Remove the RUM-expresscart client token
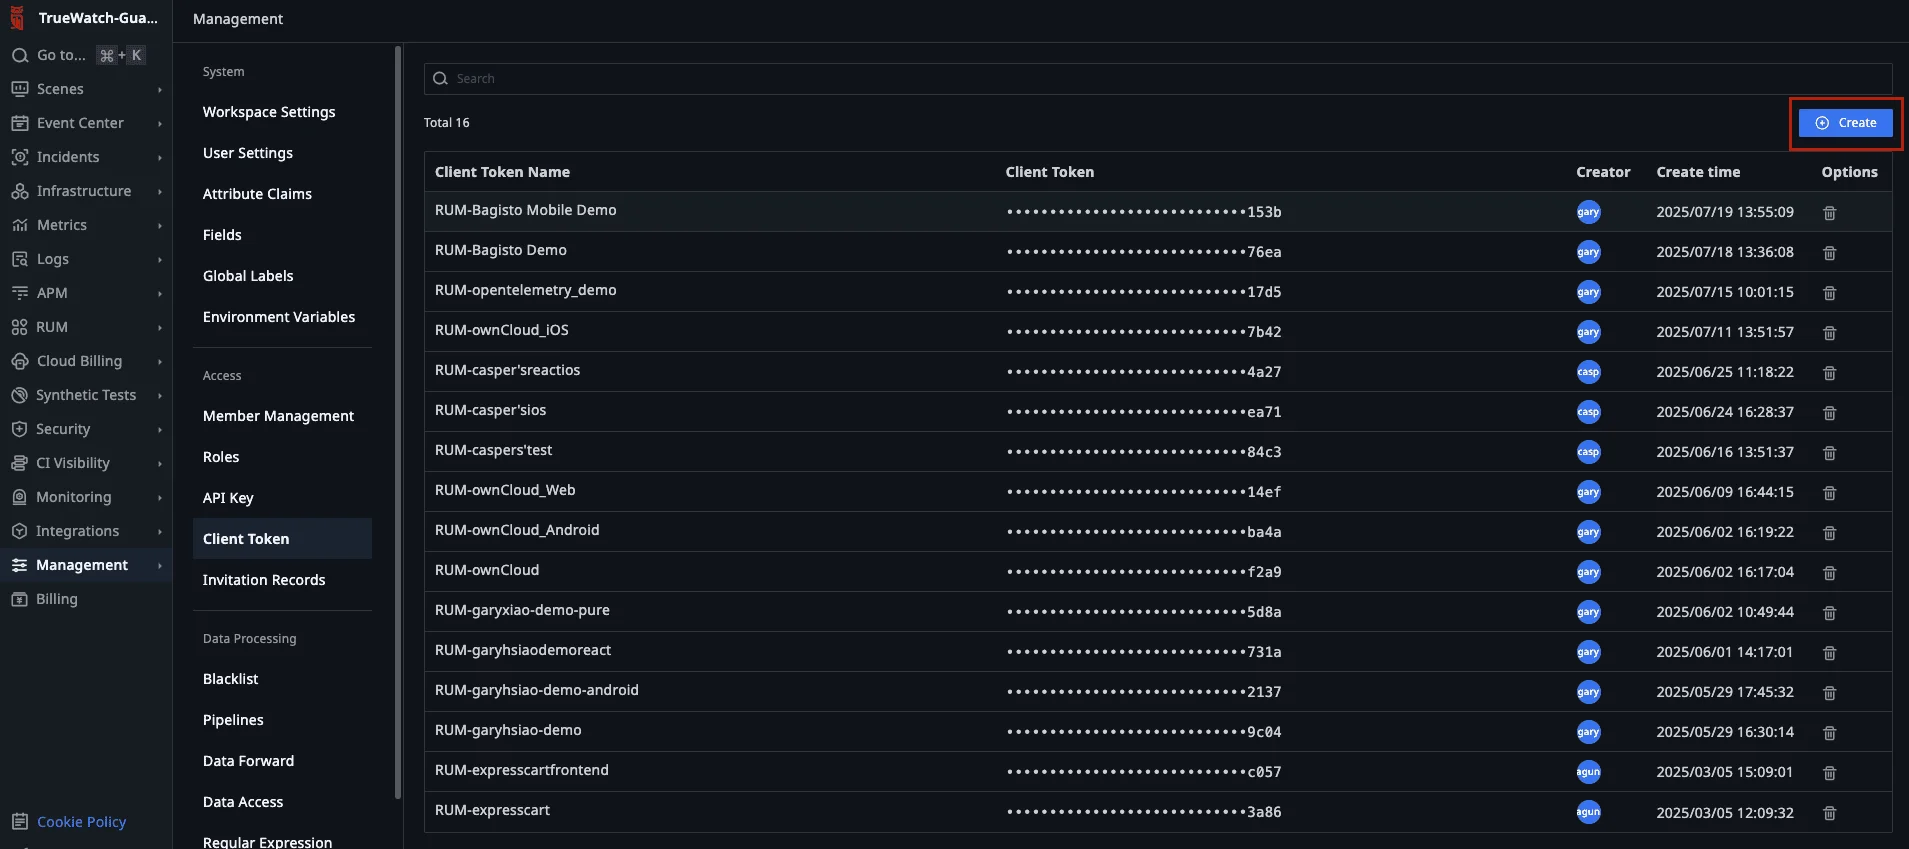The width and height of the screenshot is (1909, 849). coord(1829,813)
